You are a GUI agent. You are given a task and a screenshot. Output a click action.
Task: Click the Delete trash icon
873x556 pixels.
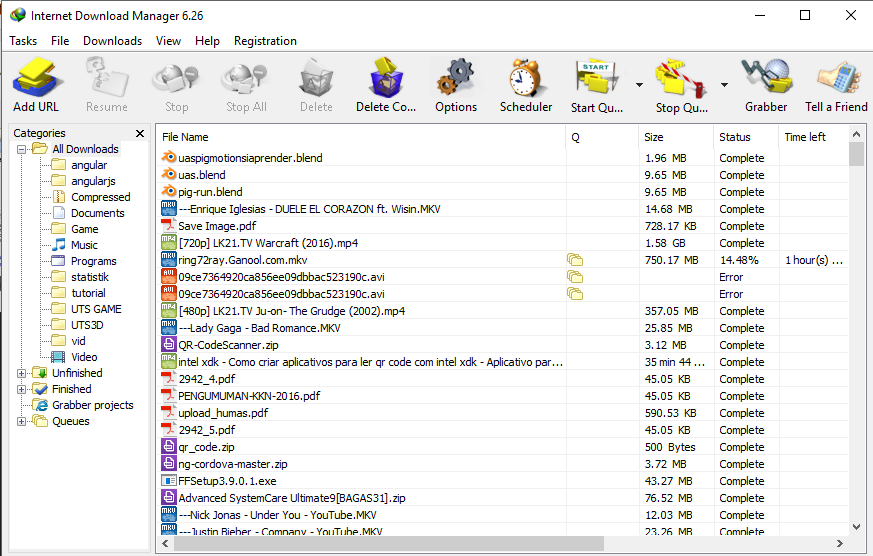pos(316,78)
